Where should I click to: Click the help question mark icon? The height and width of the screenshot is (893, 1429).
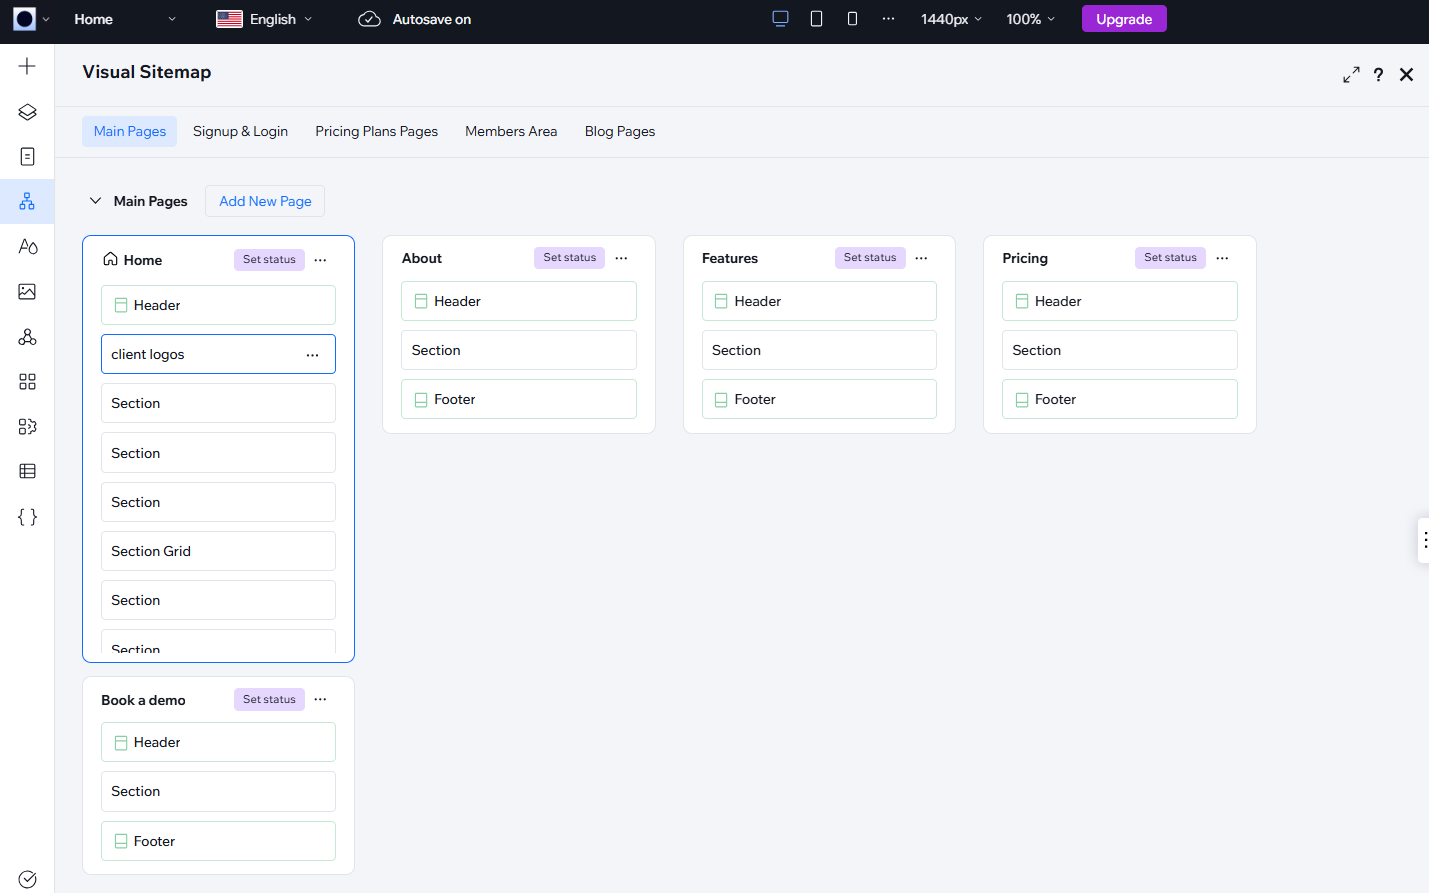tap(1378, 75)
